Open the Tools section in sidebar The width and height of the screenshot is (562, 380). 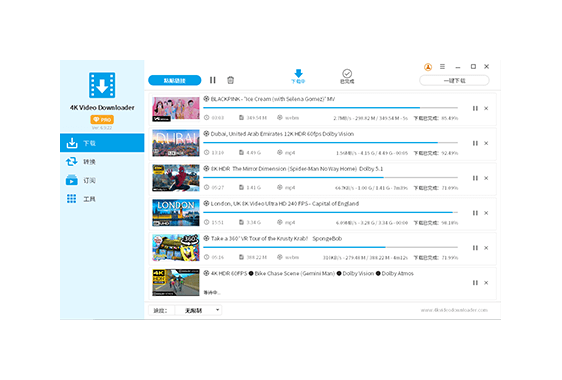[102, 199]
